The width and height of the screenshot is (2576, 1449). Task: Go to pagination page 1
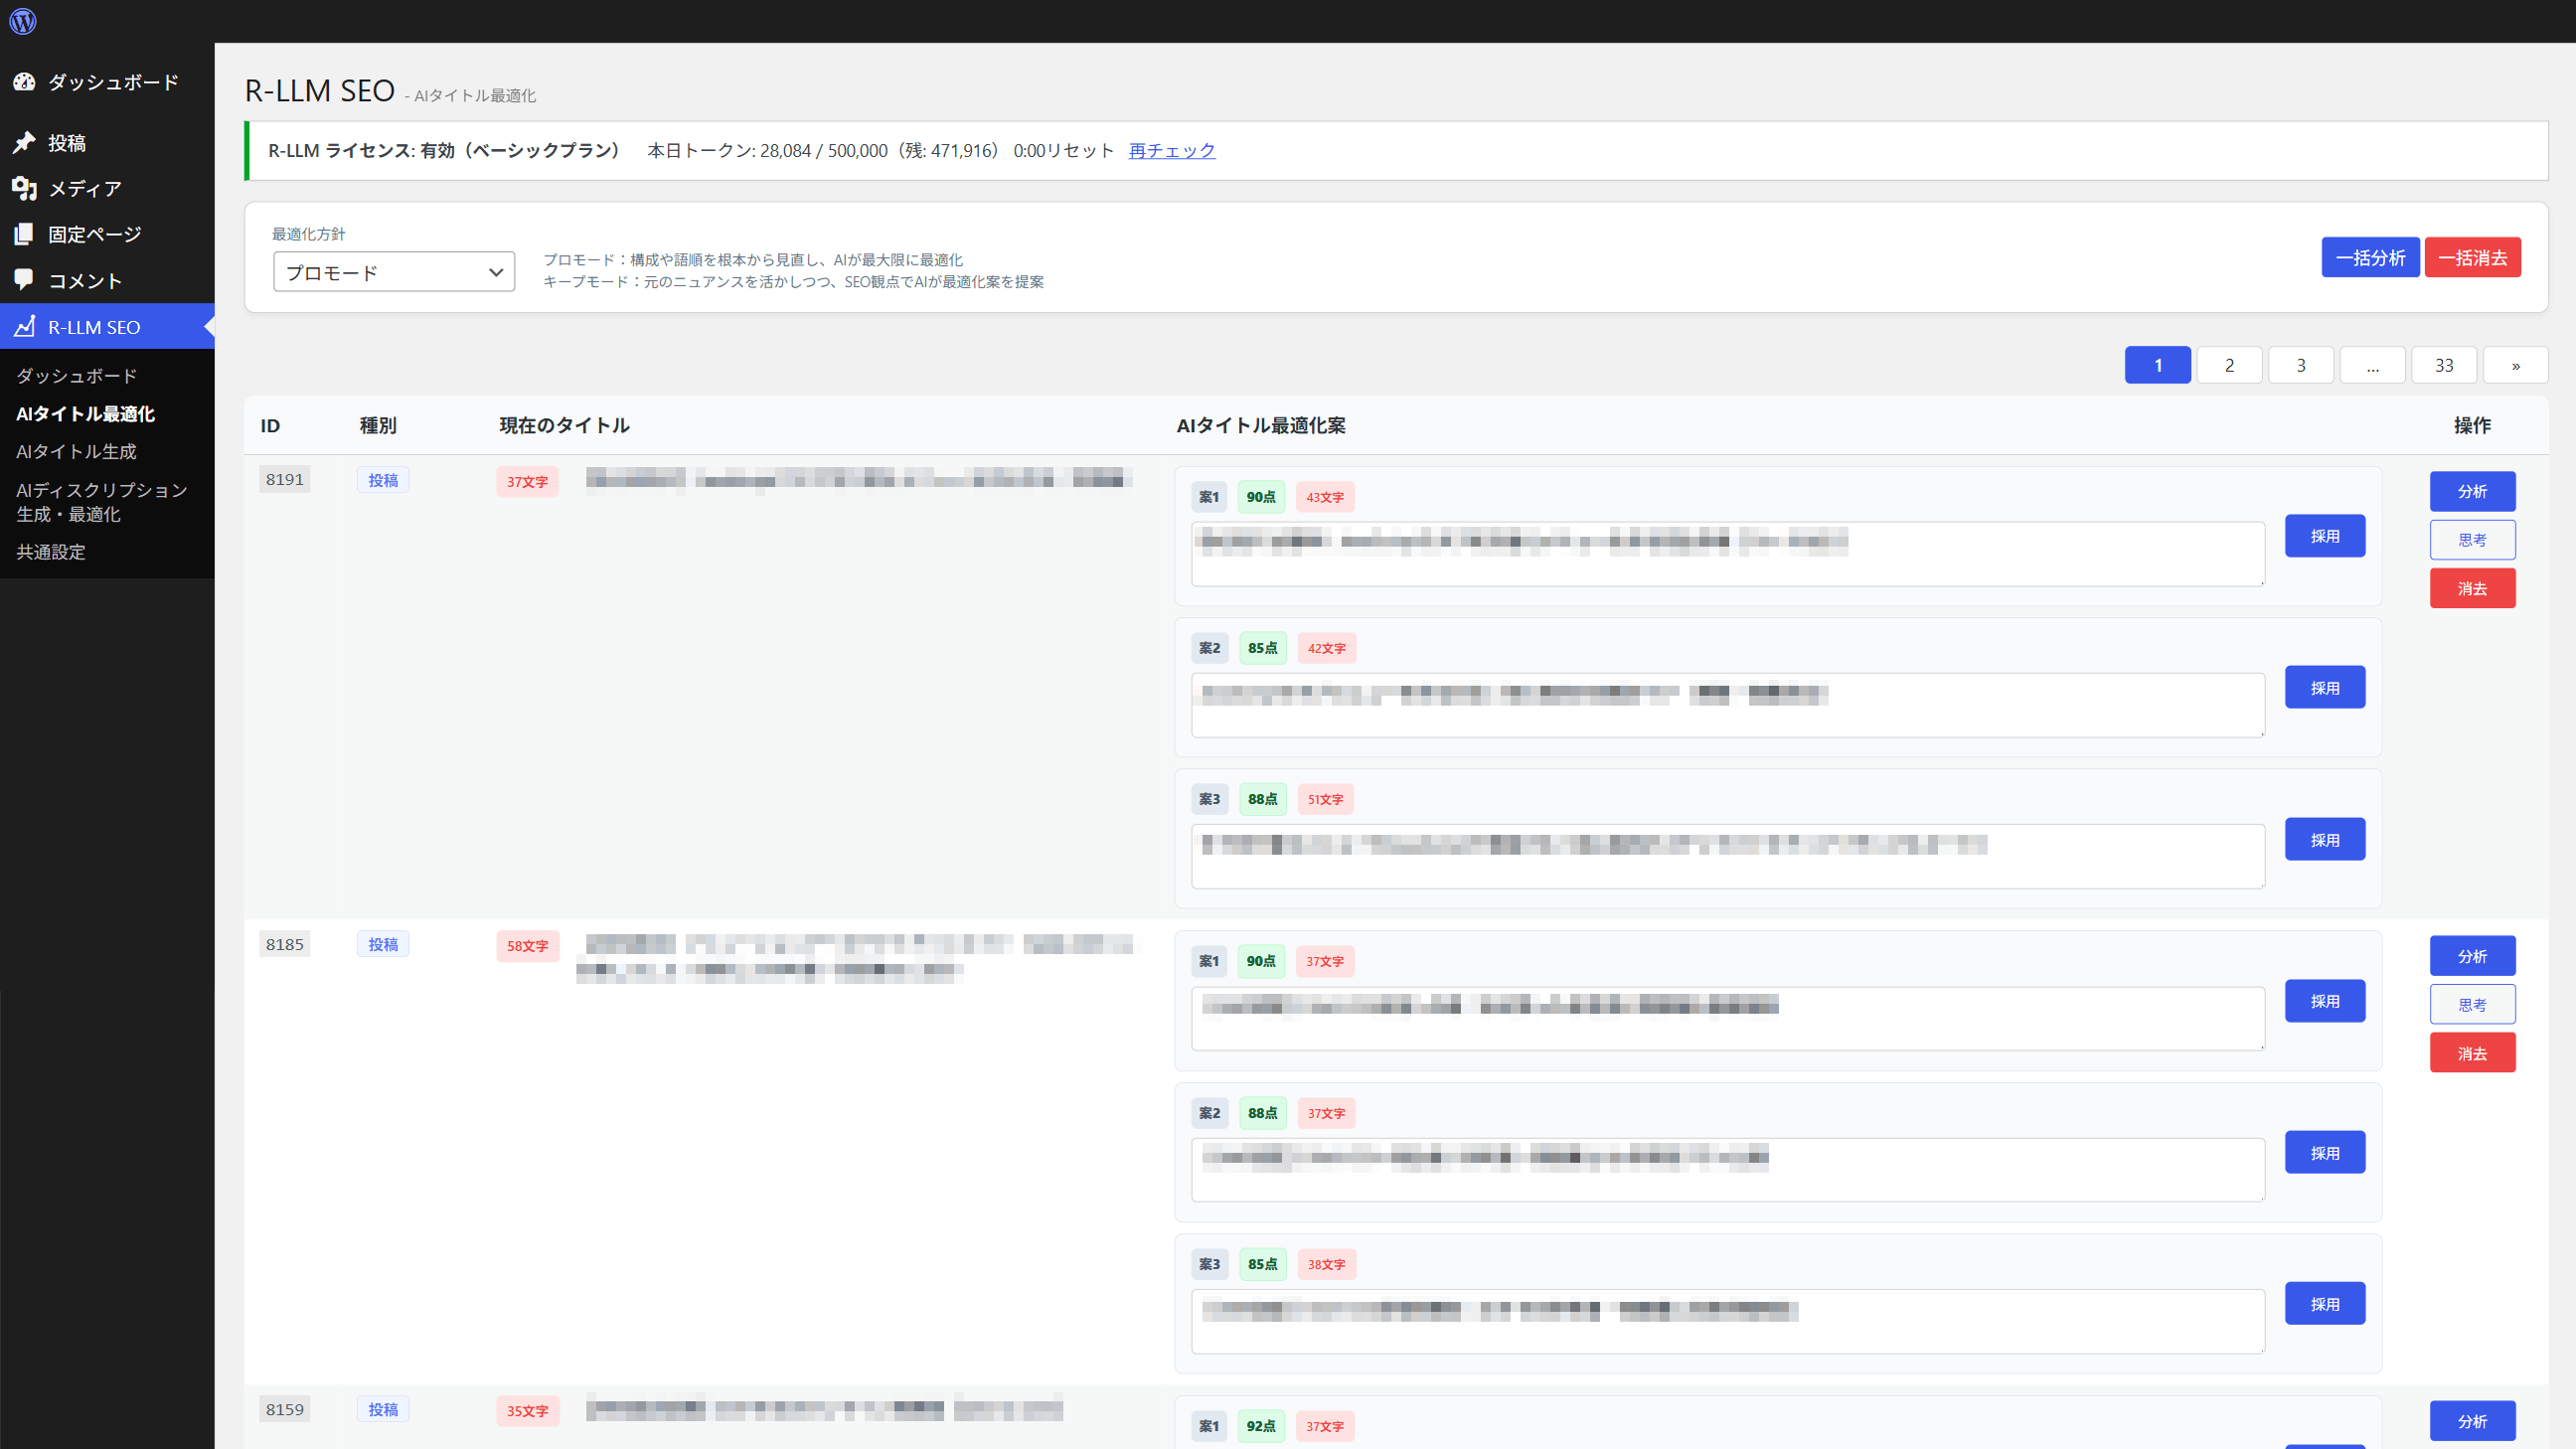2158,365
